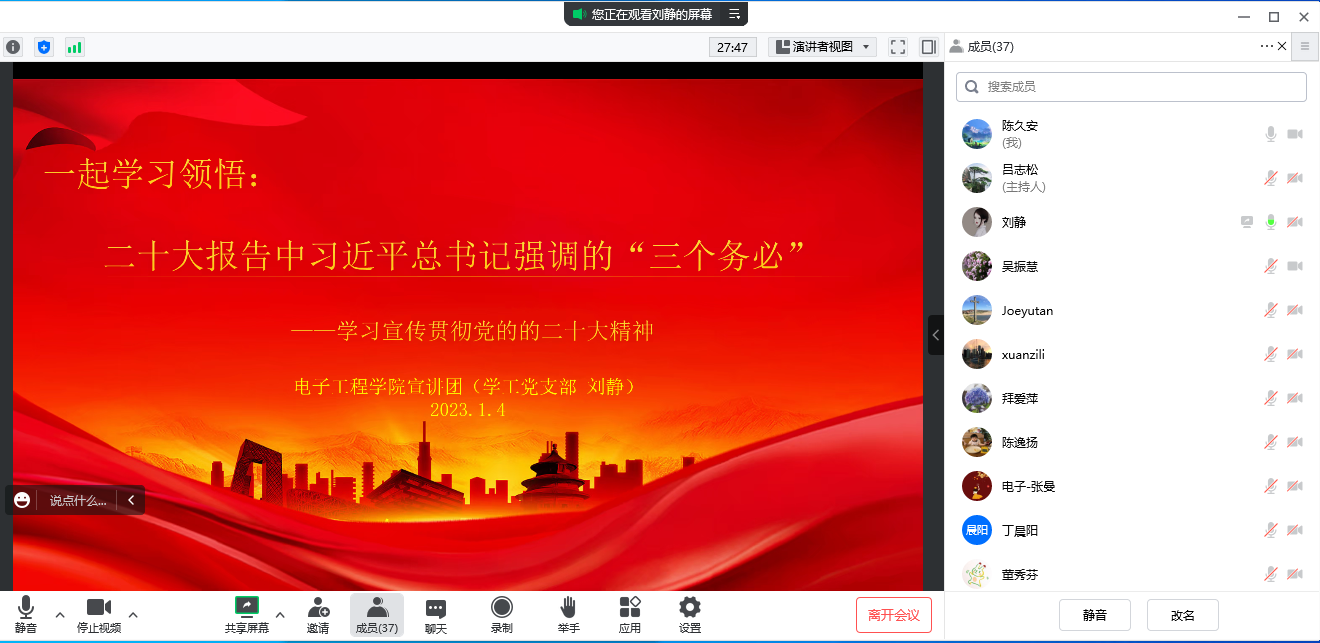This screenshot has width=1320, height=643.
Task: Start recording with 录制 button
Action: pos(502,614)
